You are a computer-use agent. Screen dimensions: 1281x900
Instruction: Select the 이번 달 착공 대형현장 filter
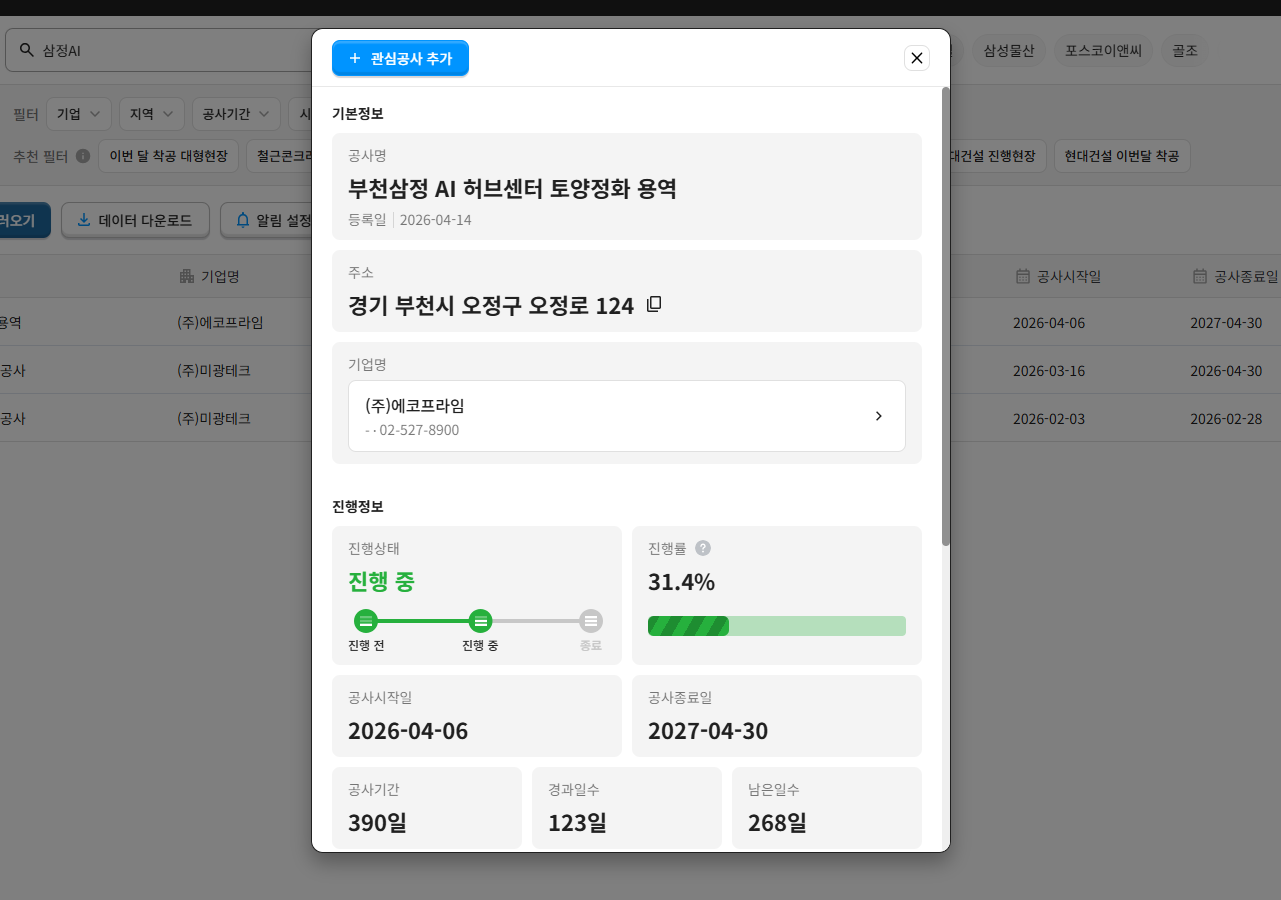pyautogui.click(x=168, y=156)
